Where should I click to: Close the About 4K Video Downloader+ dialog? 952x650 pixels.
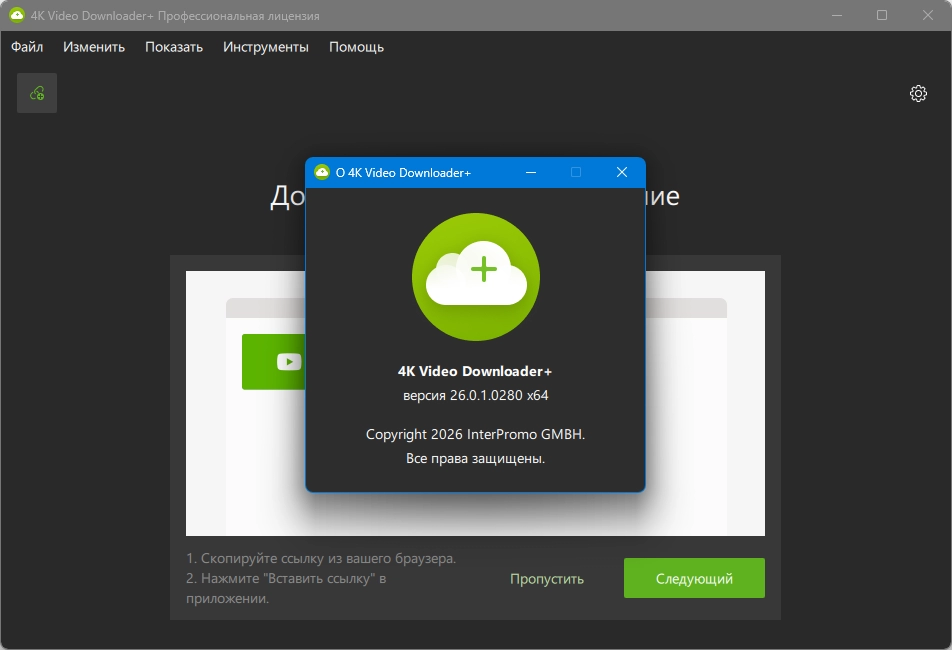[x=622, y=172]
